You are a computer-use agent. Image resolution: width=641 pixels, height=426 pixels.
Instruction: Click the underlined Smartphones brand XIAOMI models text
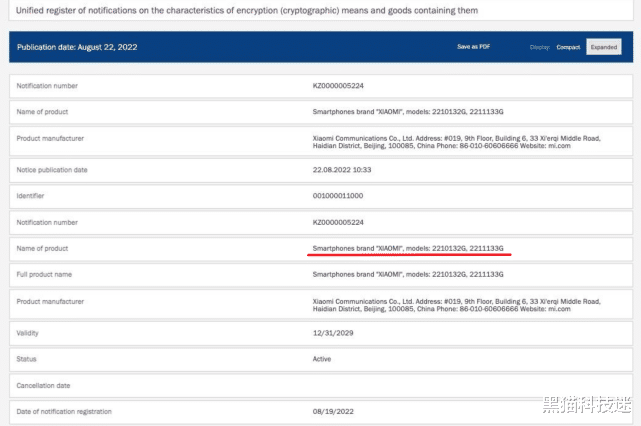(408, 248)
